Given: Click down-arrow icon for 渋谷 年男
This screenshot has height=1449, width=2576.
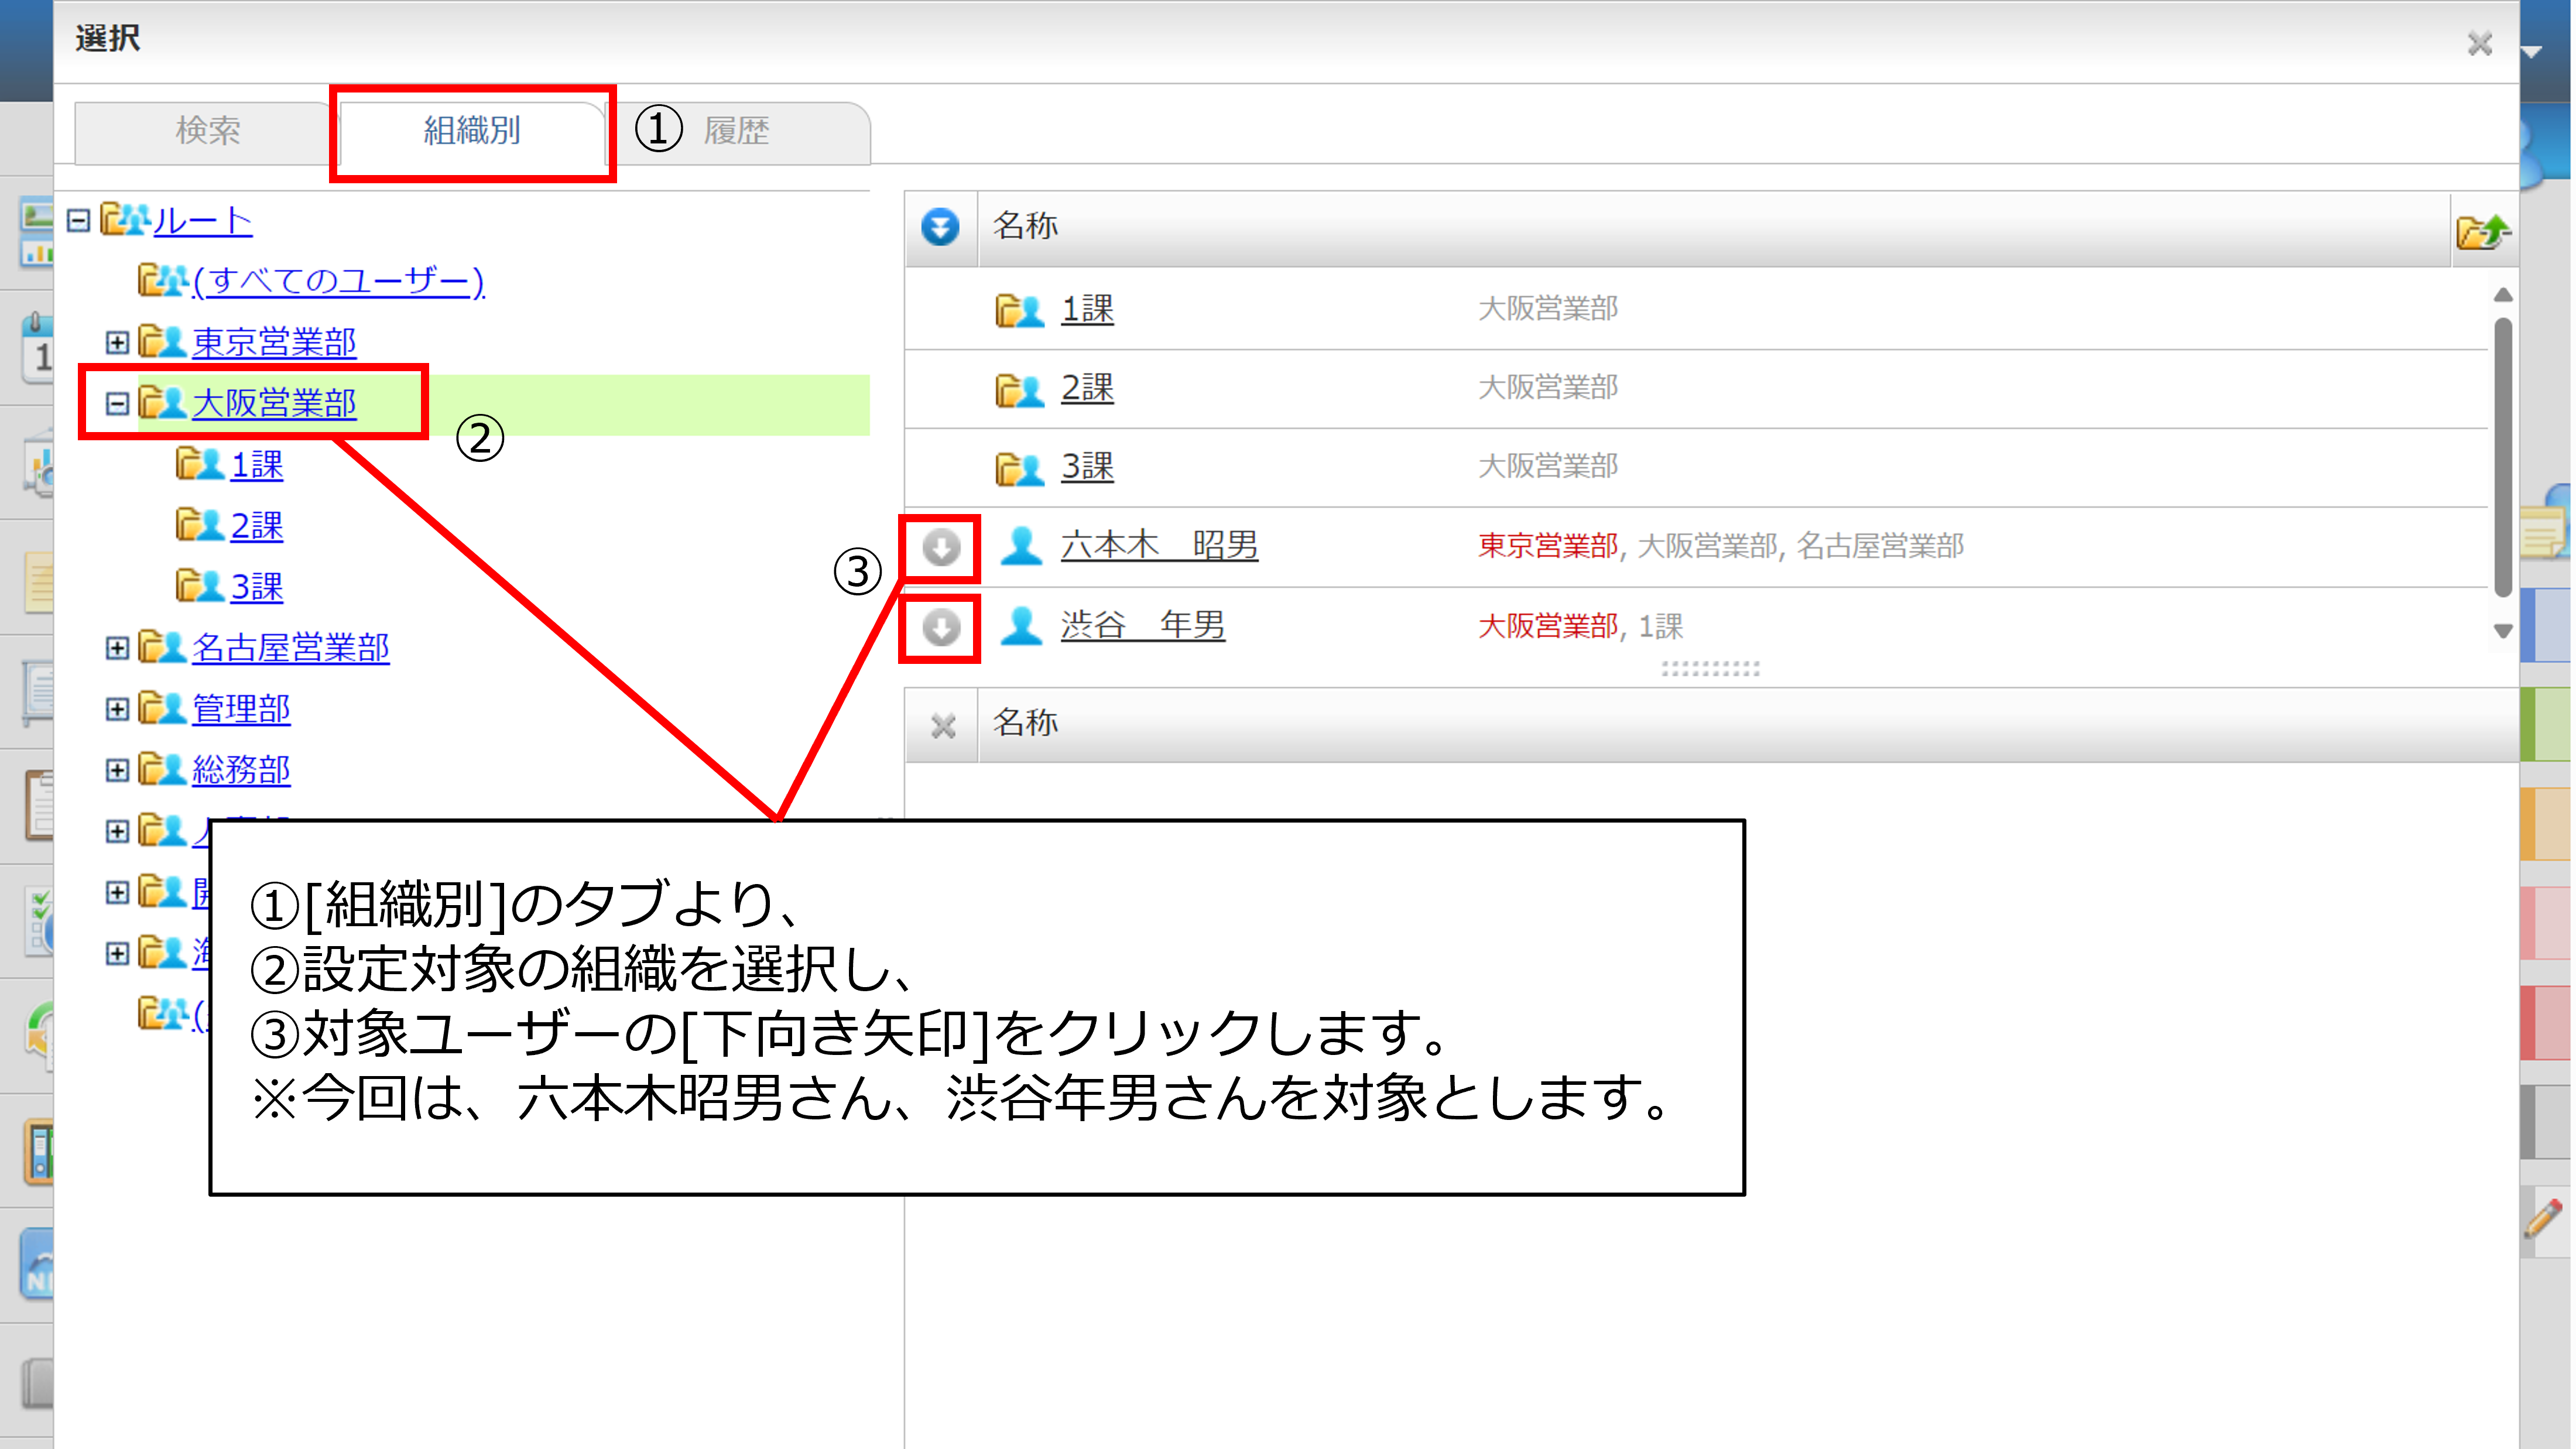Looking at the screenshot, I should click(940, 628).
